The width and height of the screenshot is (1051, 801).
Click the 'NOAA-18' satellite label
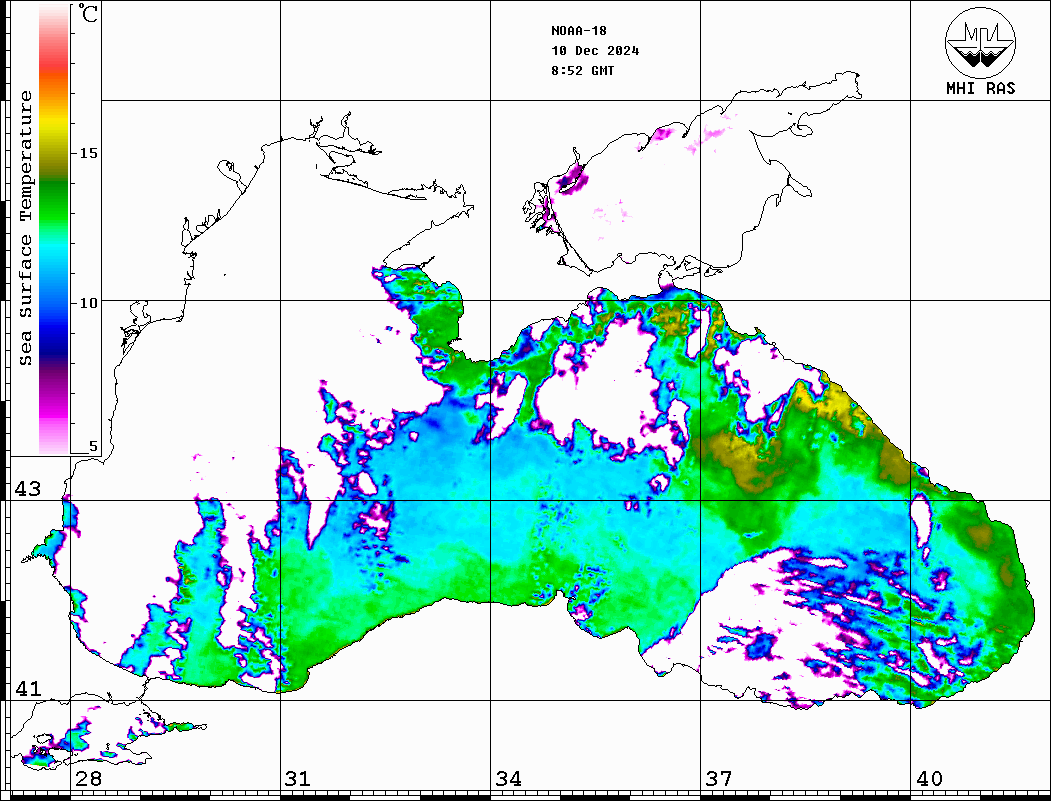tap(579, 31)
